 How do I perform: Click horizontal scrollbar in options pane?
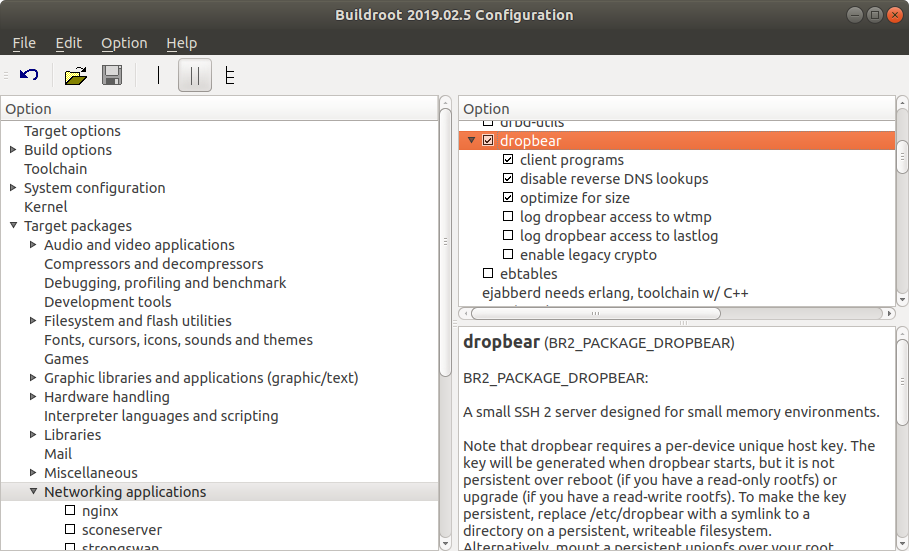tap(596, 313)
